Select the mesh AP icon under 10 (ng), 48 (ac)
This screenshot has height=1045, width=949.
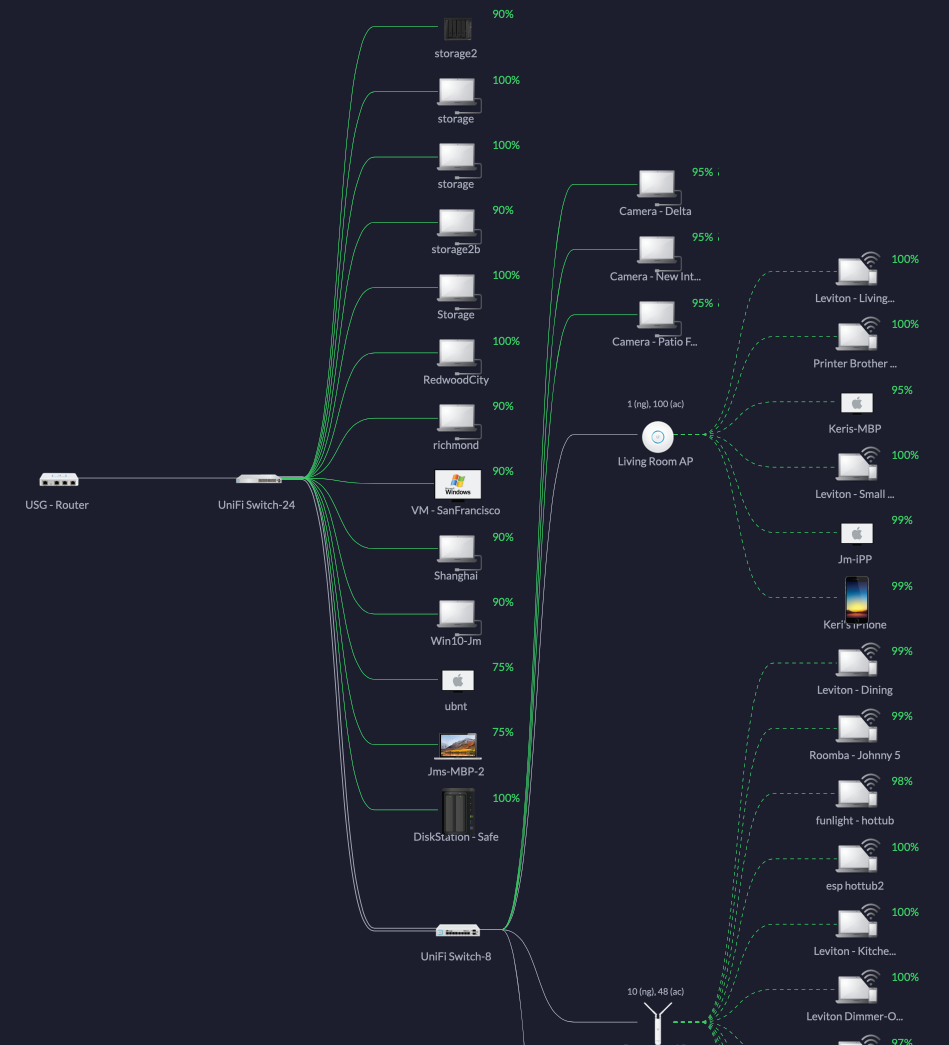pyautogui.click(x=658, y=1023)
